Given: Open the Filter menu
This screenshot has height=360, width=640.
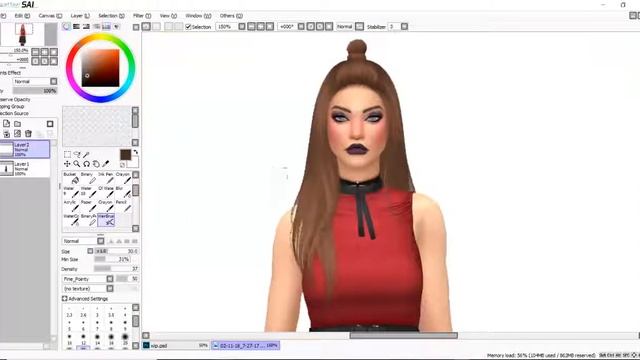Looking at the screenshot, I should pos(142,16).
